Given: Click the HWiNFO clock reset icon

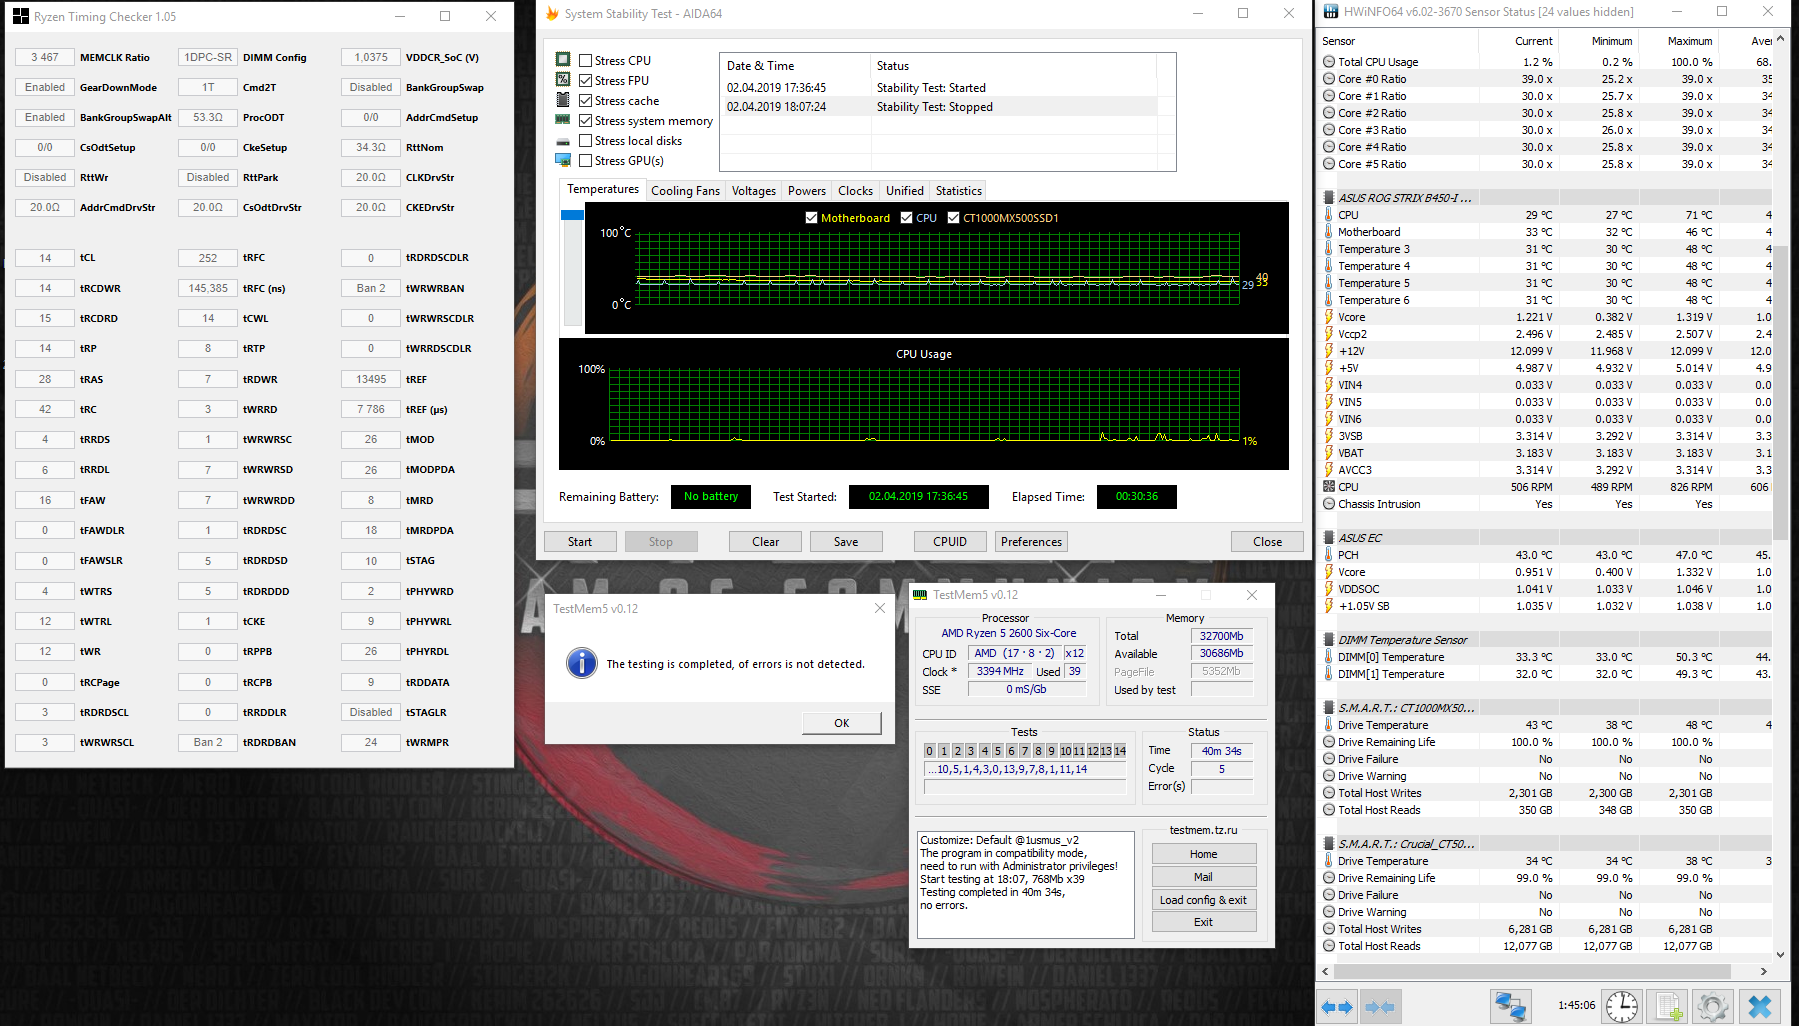Looking at the screenshot, I should click(x=1622, y=1007).
